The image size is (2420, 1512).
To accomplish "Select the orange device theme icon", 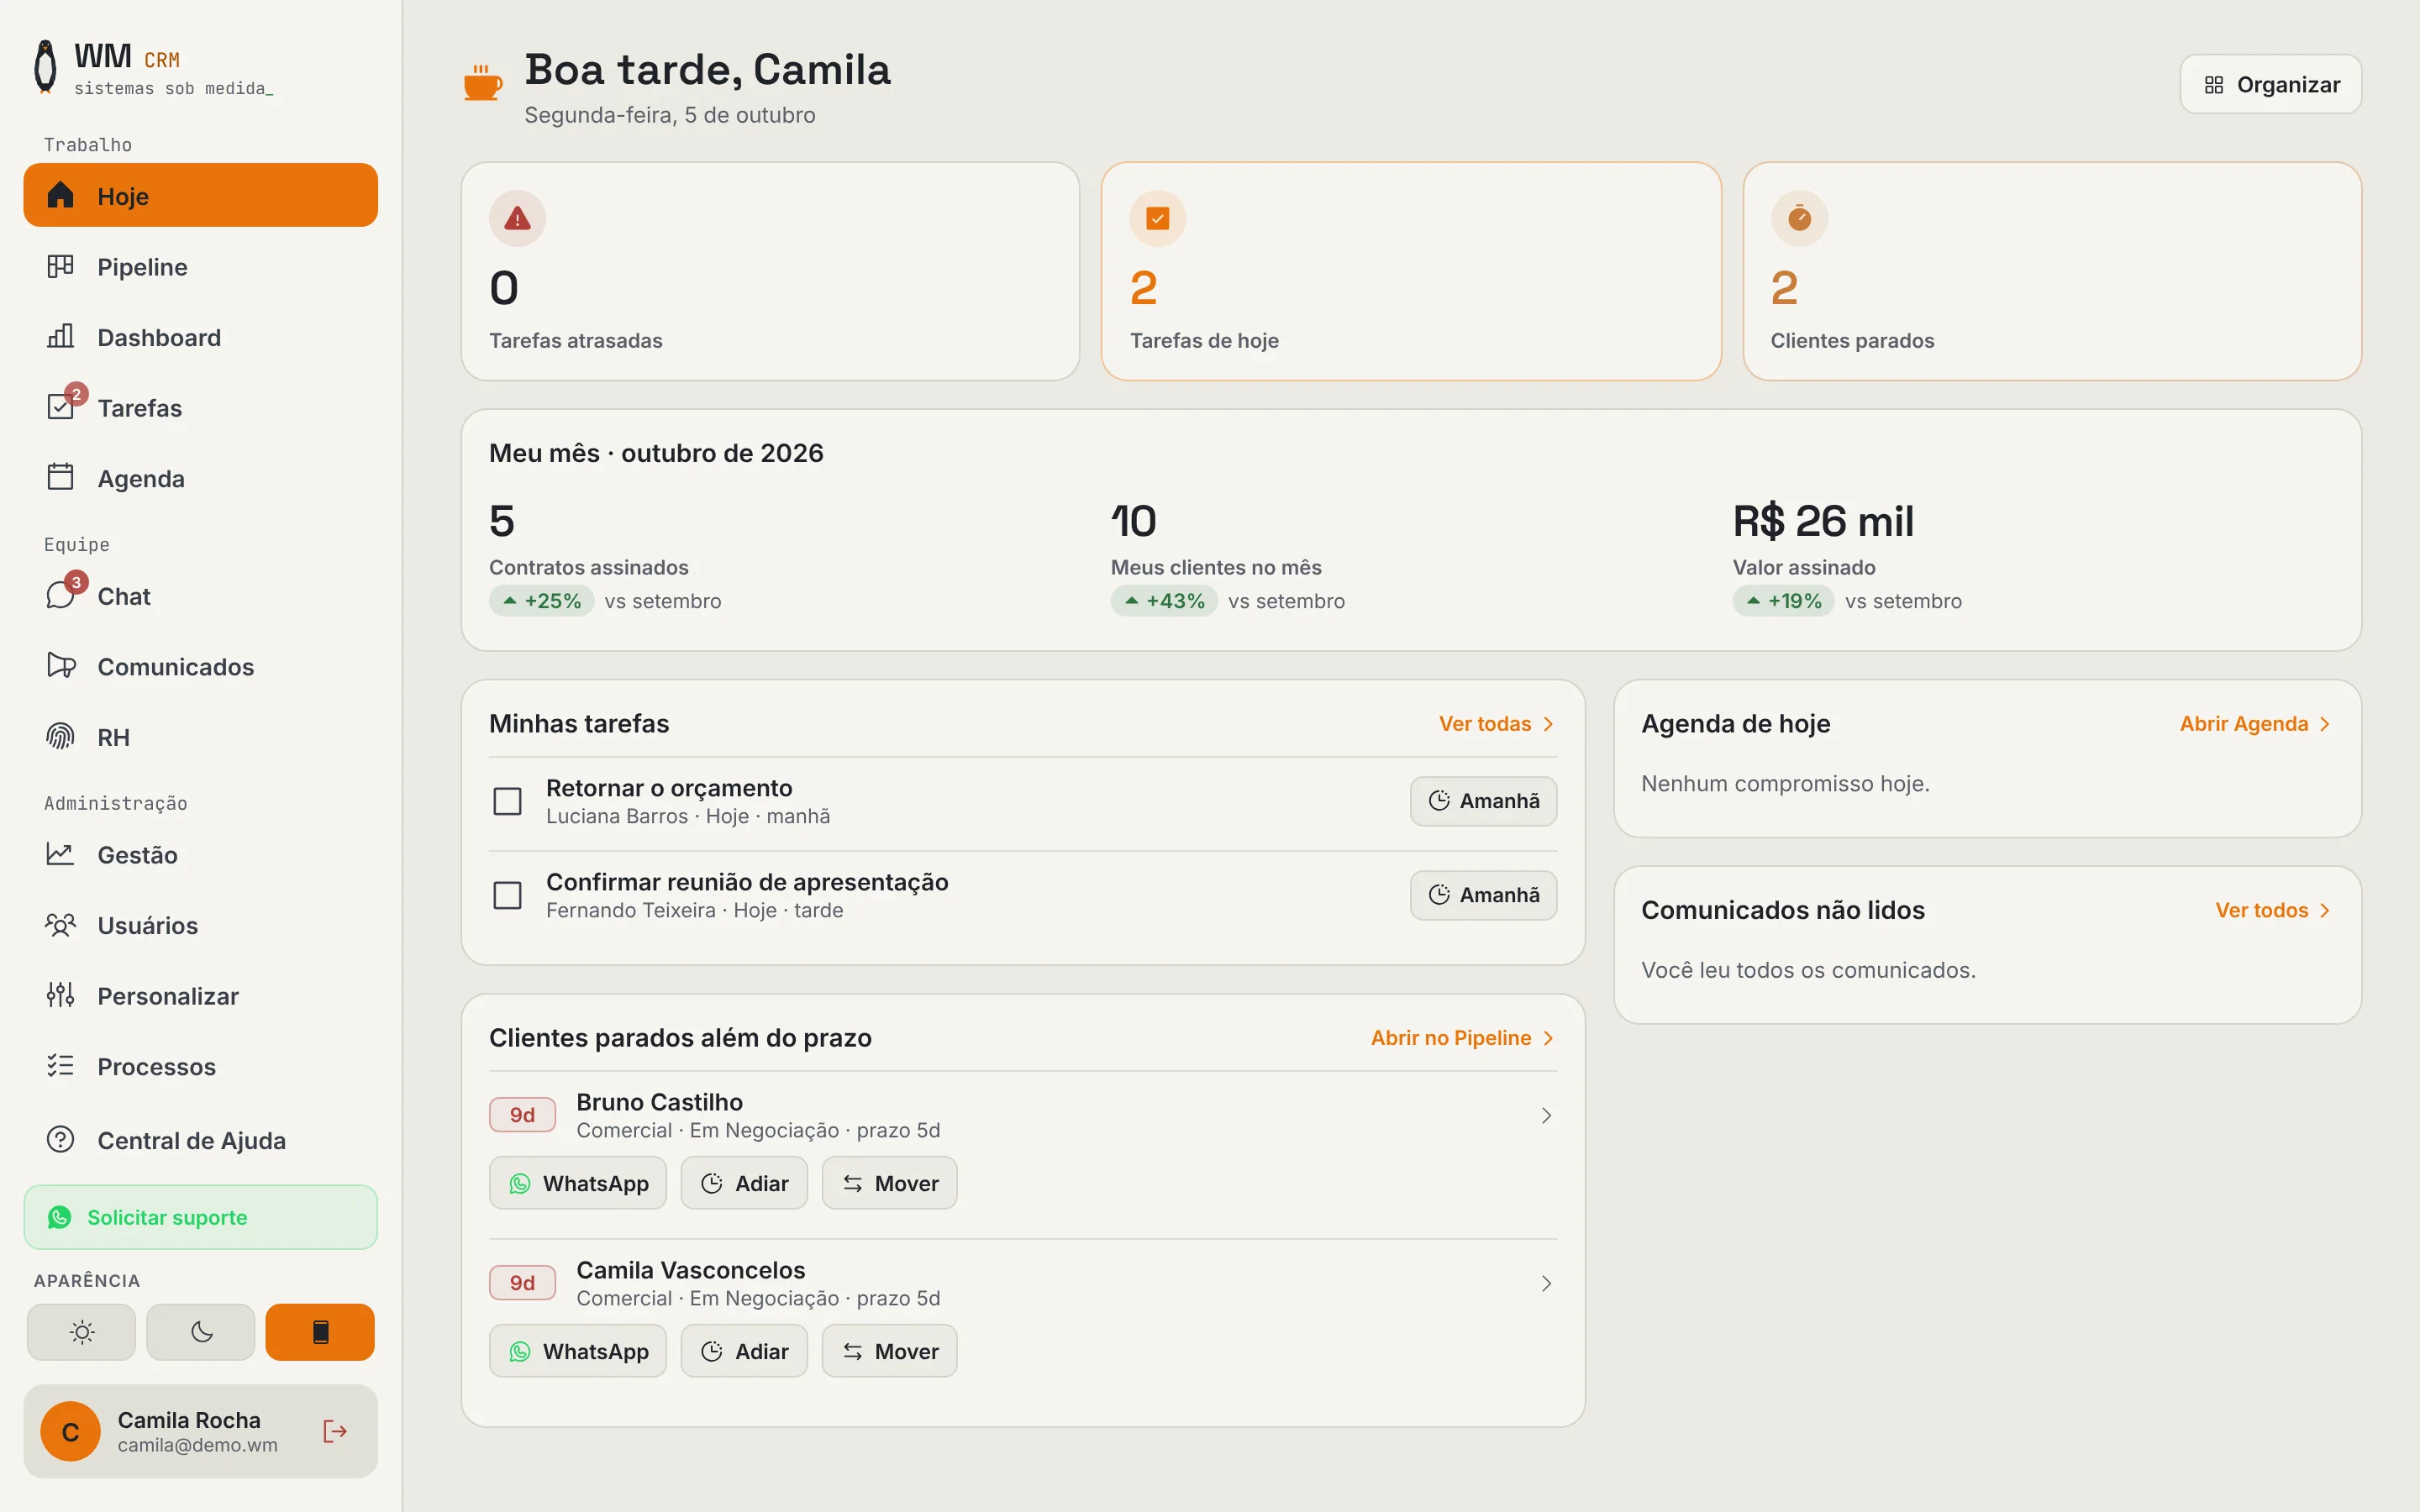I will (x=320, y=1332).
